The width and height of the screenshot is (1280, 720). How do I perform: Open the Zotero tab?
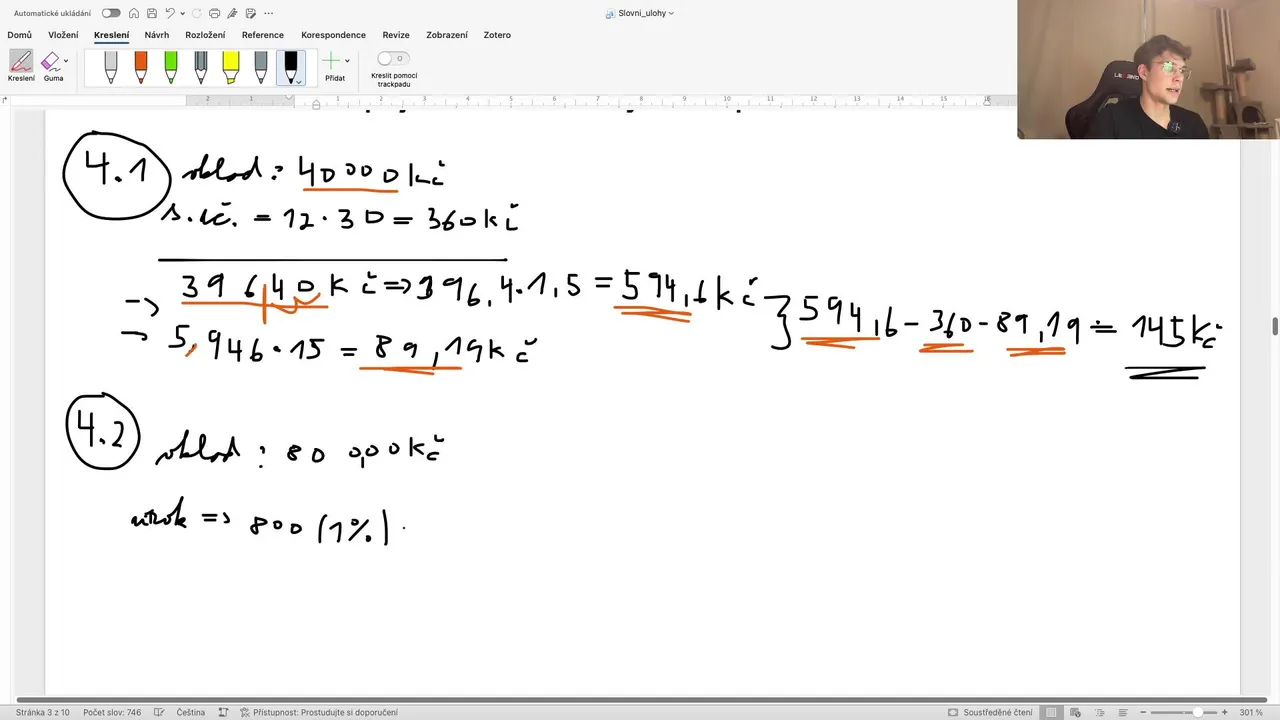coord(497,35)
